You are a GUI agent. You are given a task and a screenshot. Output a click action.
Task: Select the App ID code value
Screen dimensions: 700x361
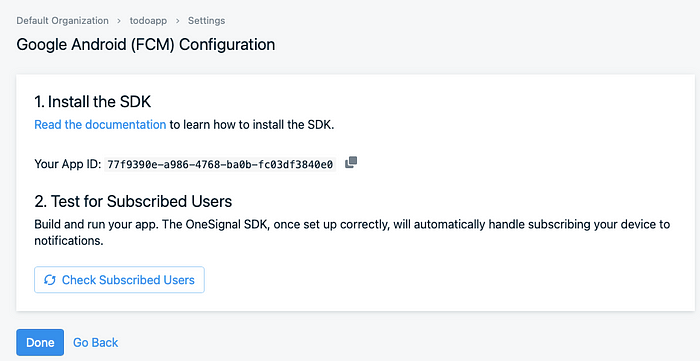click(x=220, y=164)
